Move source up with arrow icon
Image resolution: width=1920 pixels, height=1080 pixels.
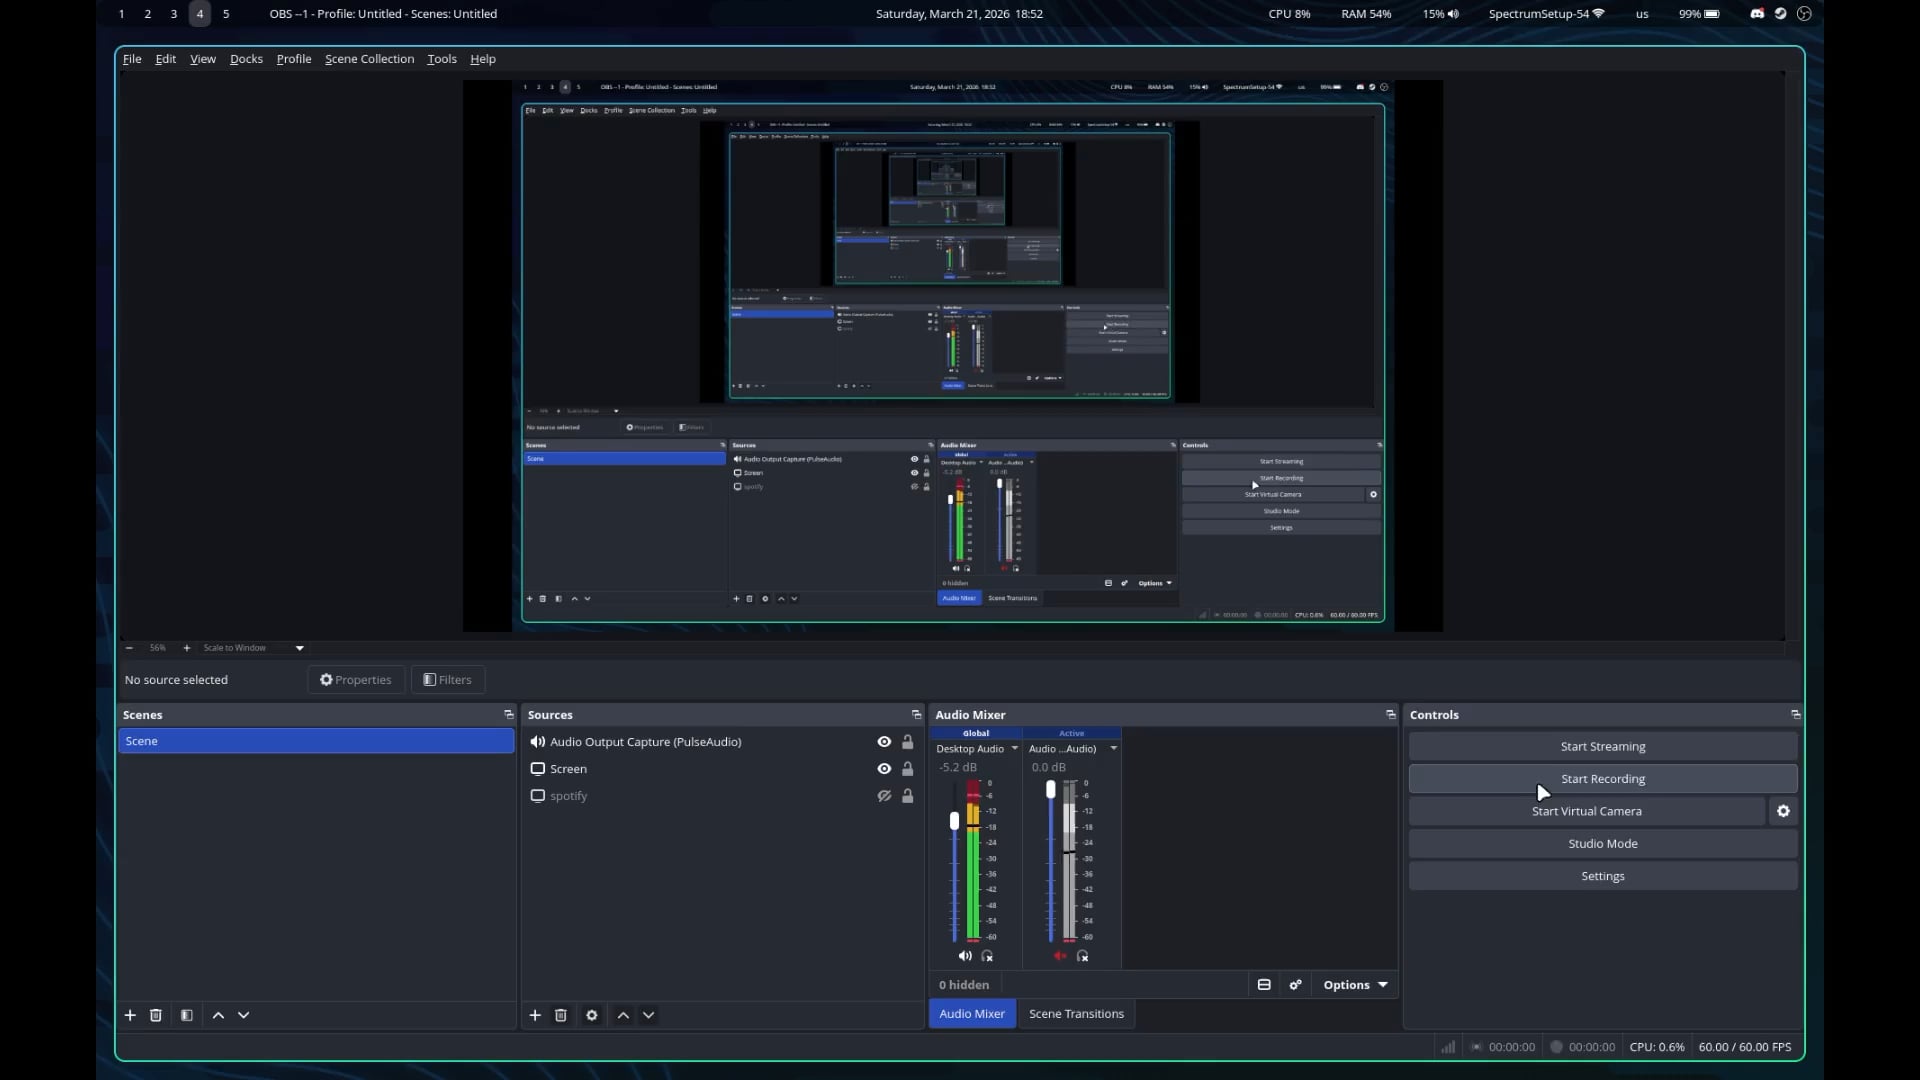click(623, 1015)
